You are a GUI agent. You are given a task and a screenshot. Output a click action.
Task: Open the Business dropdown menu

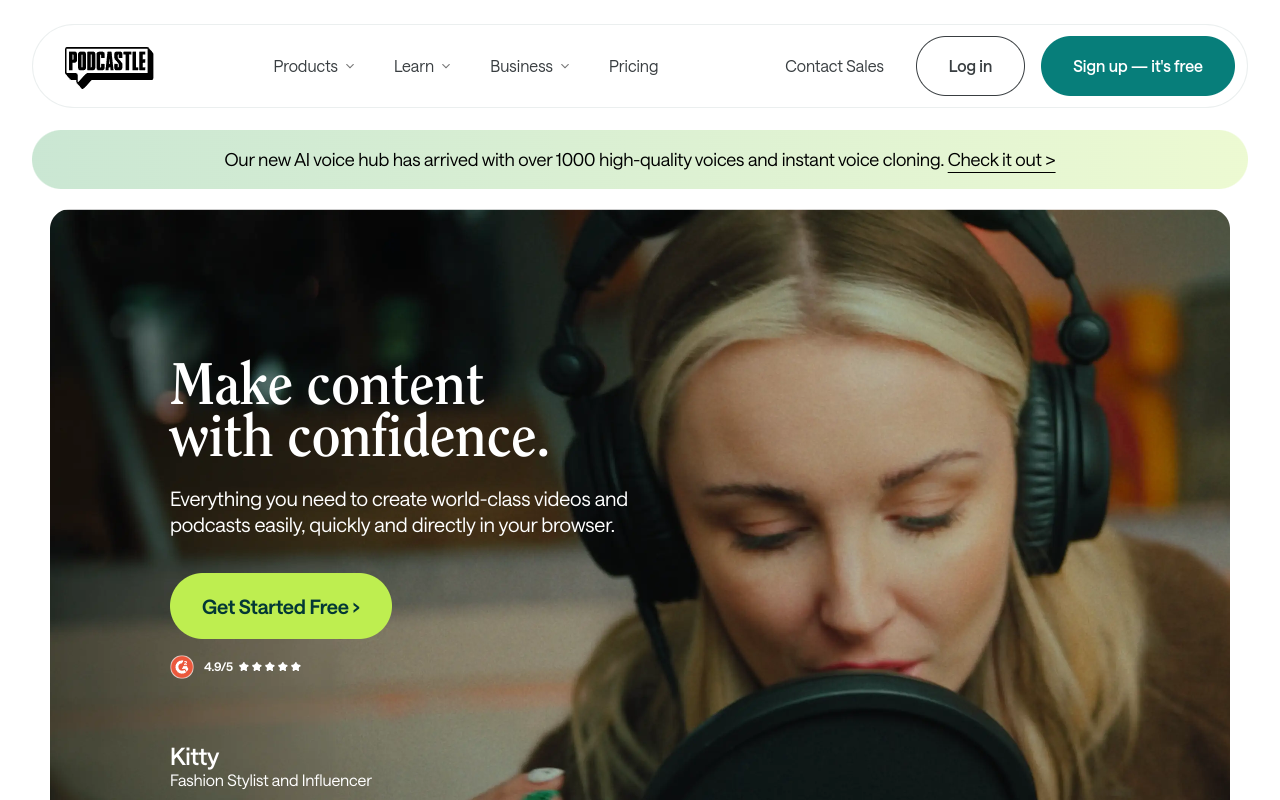(530, 66)
